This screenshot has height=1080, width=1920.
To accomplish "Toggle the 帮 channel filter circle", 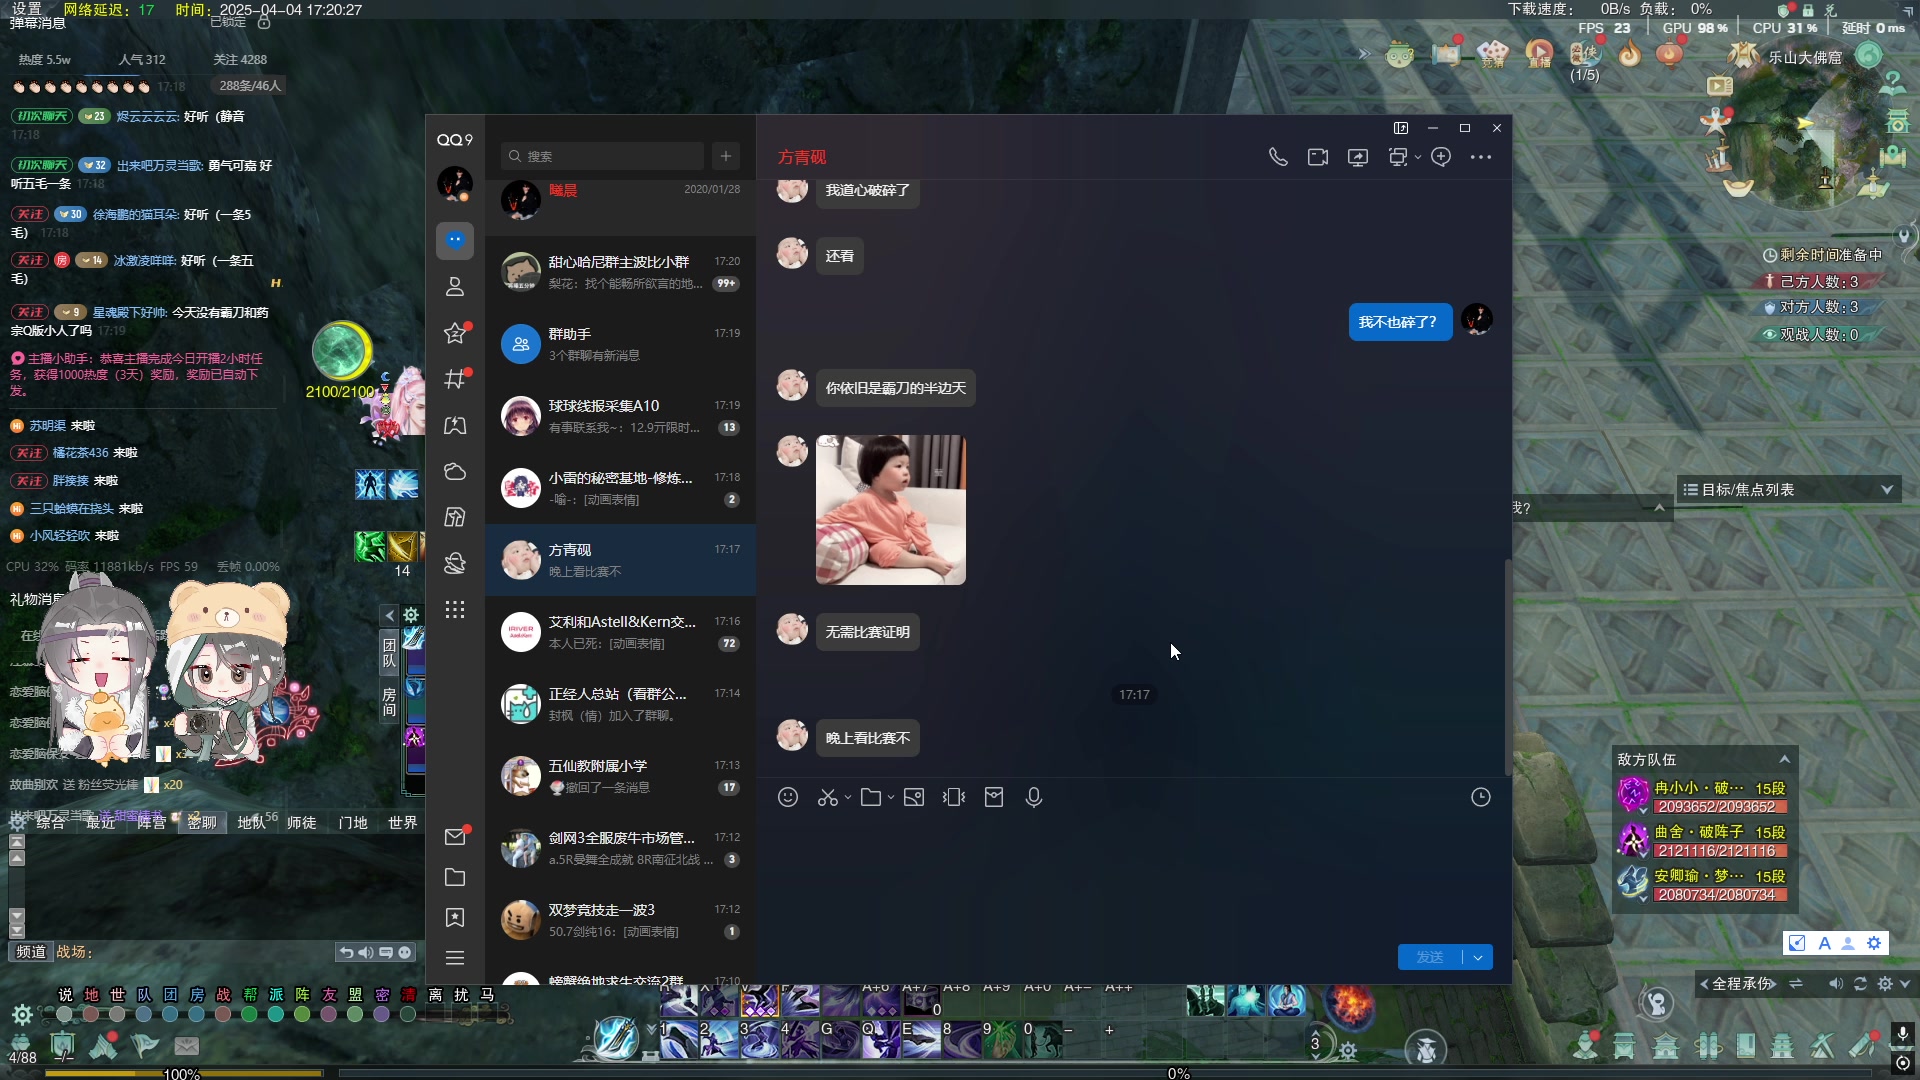I will point(249,1014).
